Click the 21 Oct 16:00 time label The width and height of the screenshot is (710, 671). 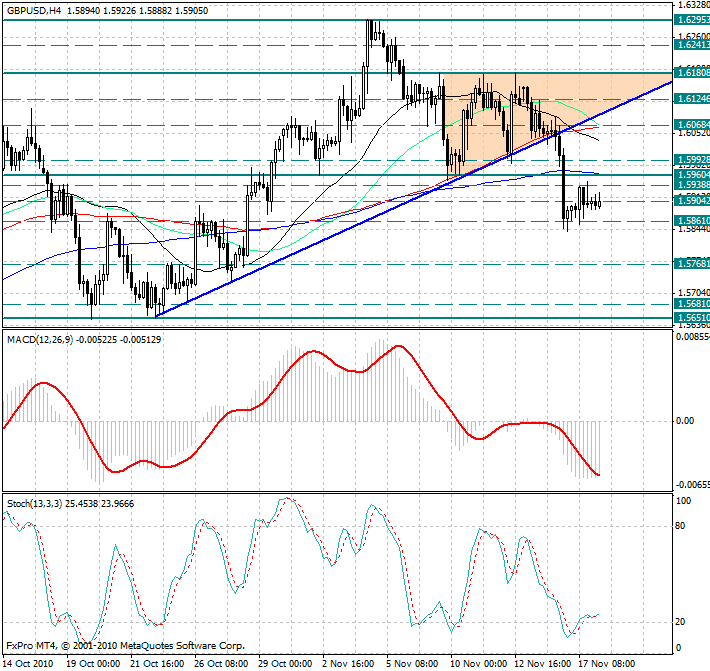pyautogui.click(x=157, y=664)
